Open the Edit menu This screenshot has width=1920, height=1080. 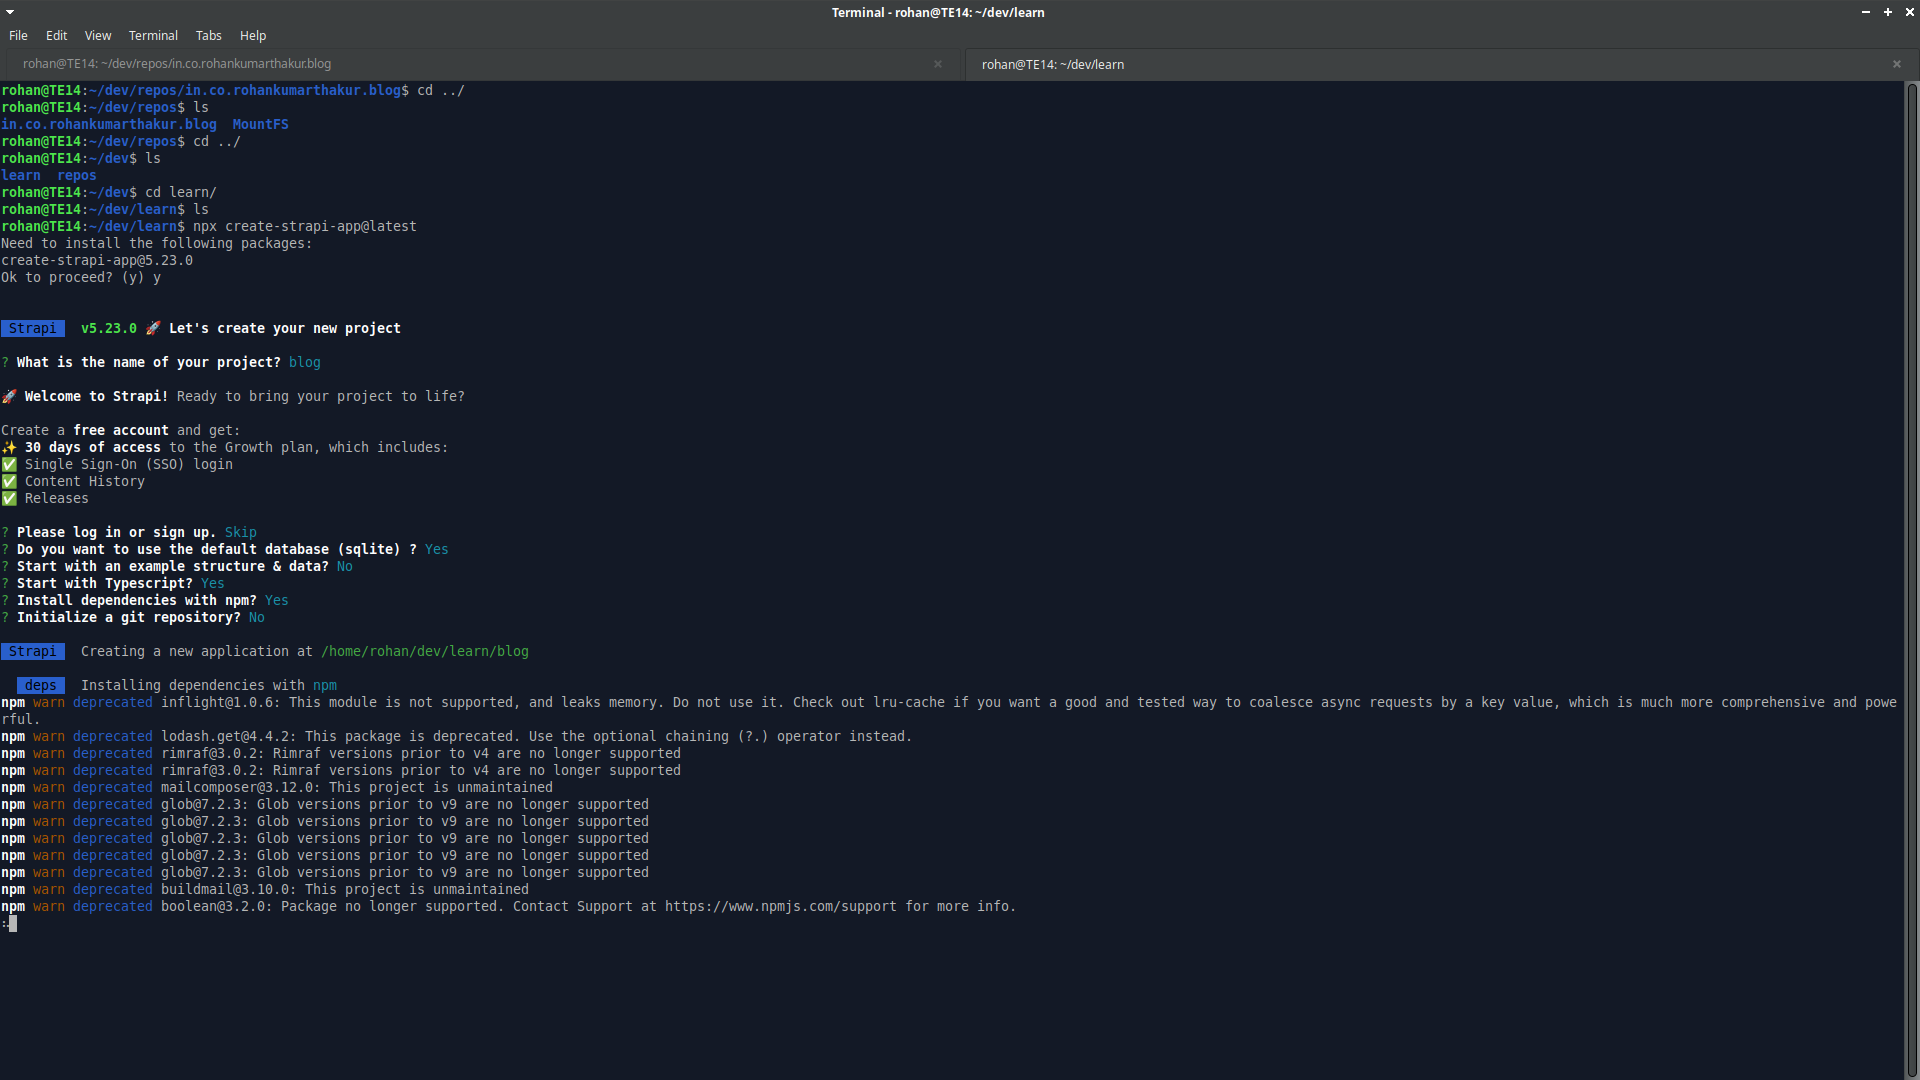57,35
